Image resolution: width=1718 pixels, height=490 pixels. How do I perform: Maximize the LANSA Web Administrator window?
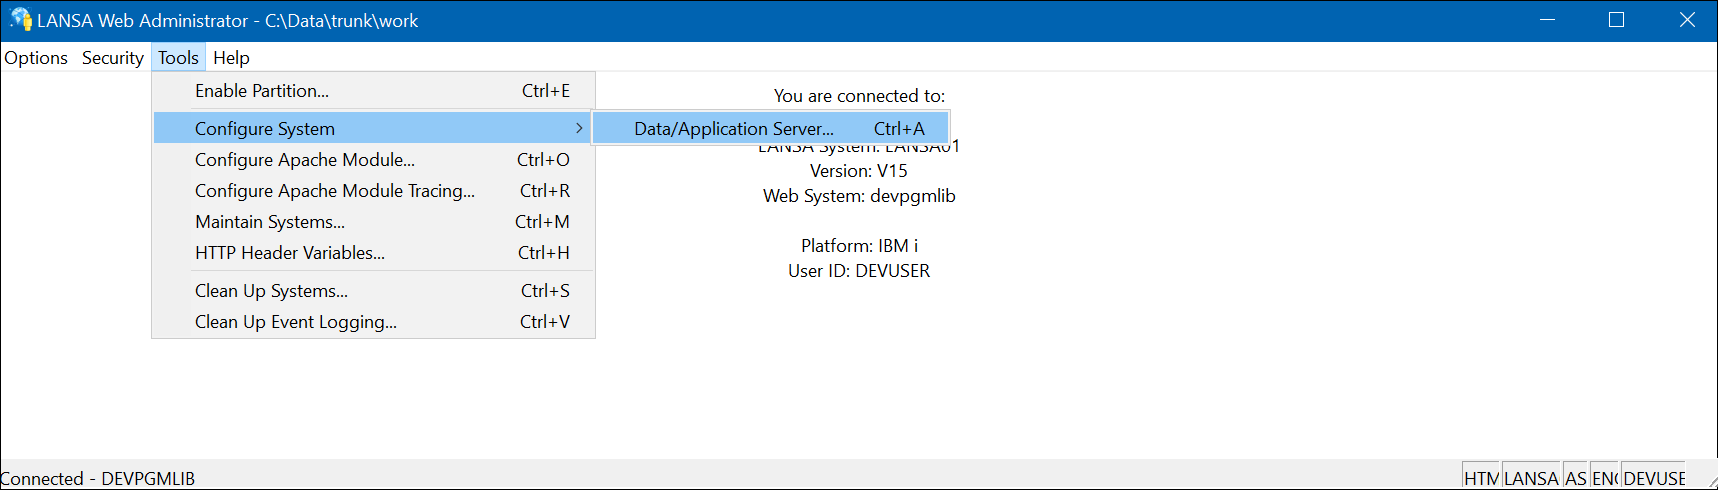pos(1616,20)
